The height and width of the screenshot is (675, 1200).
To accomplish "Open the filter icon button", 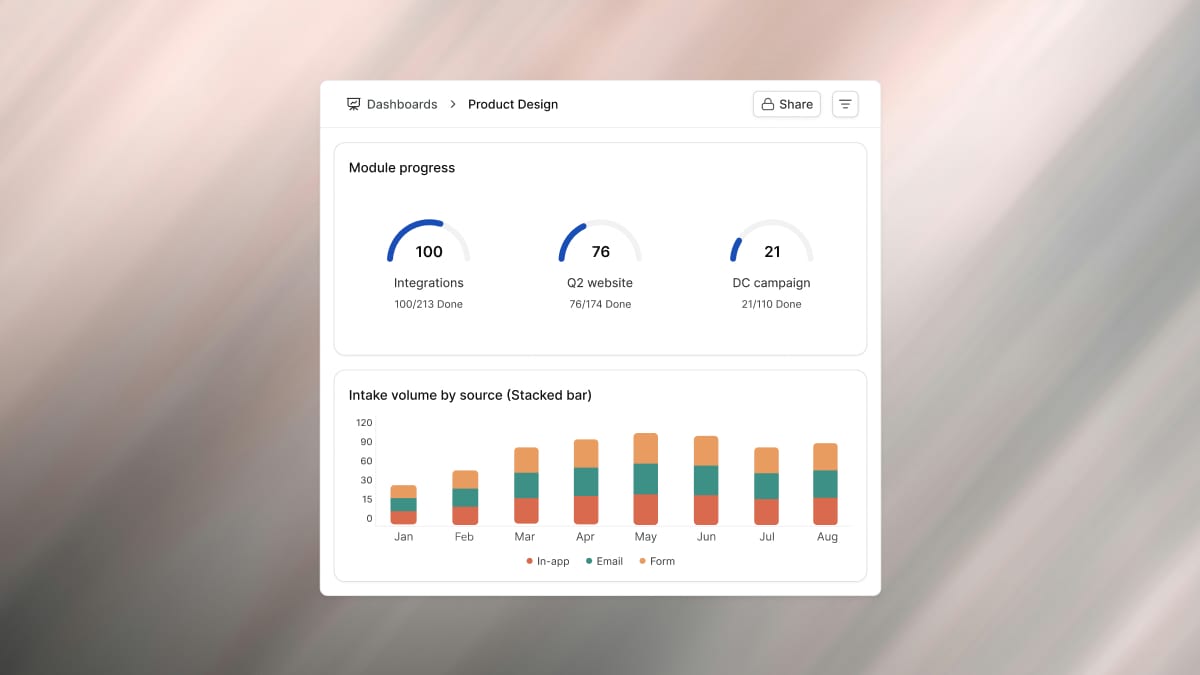I will point(845,104).
